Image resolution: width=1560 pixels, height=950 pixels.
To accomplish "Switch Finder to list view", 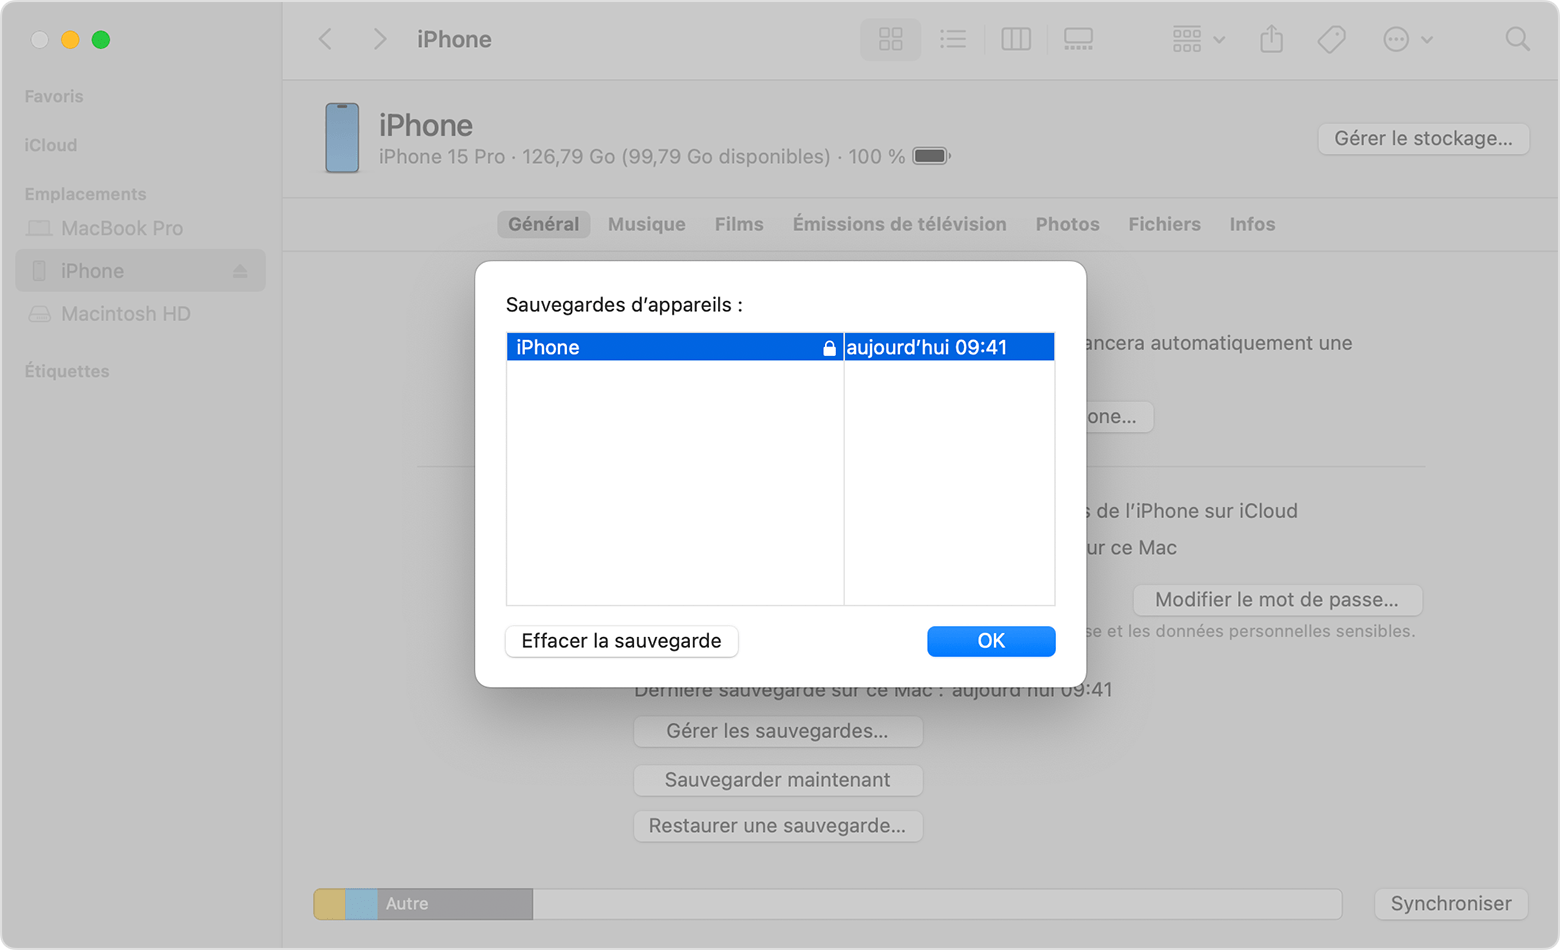I will 953,39.
